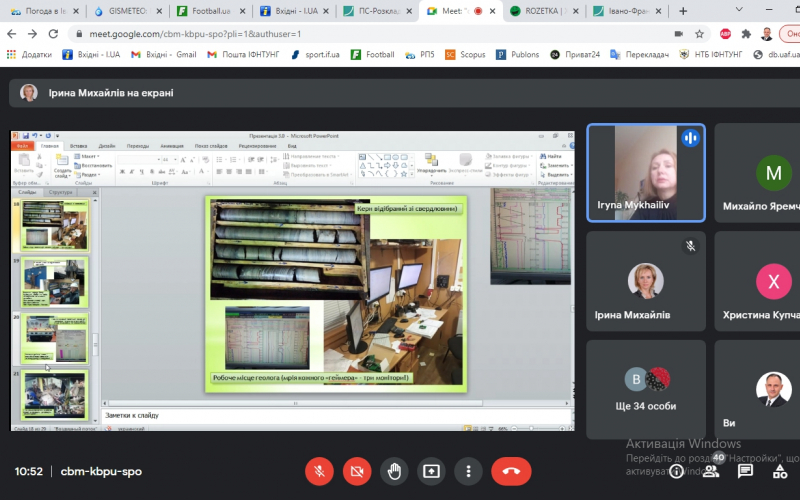Open Приват24 bookmark
Image resolution: width=800 pixels, height=500 pixels.
pos(574,54)
